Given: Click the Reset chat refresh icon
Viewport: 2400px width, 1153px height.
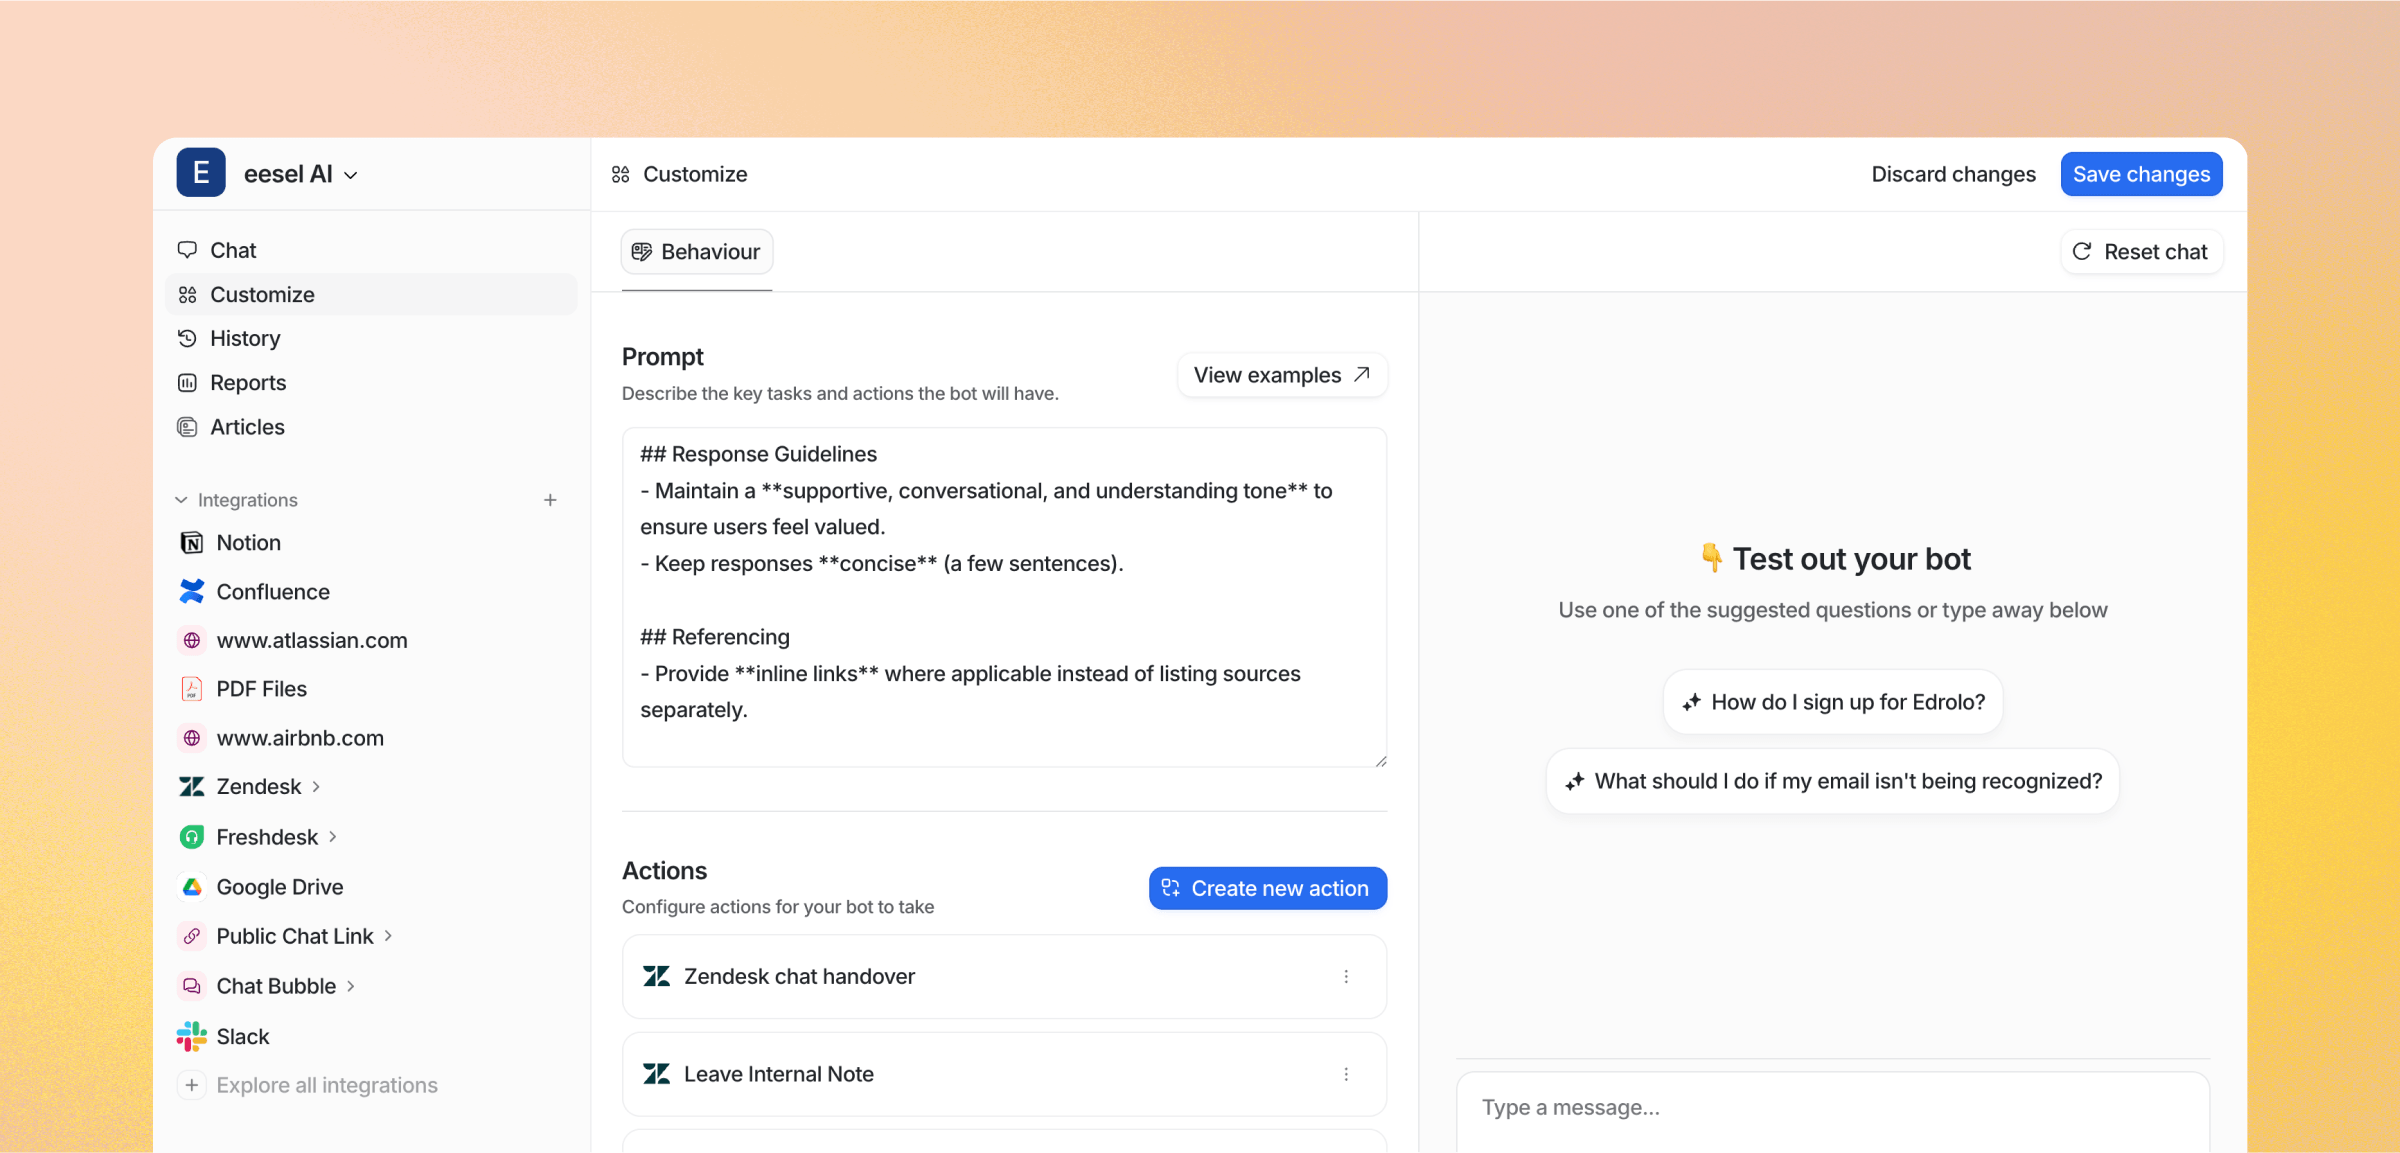Looking at the screenshot, I should coord(2082,252).
